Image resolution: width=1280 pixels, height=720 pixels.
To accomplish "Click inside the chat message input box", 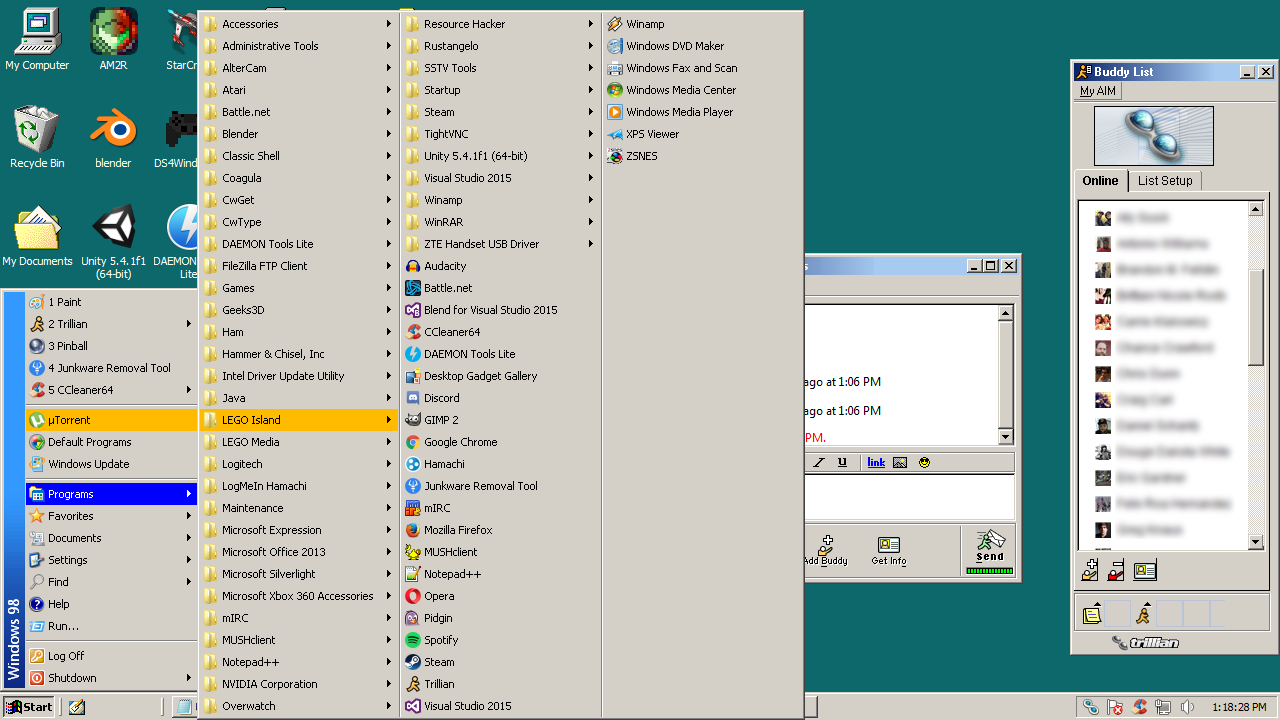I will pyautogui.click(x=910, y=497).
